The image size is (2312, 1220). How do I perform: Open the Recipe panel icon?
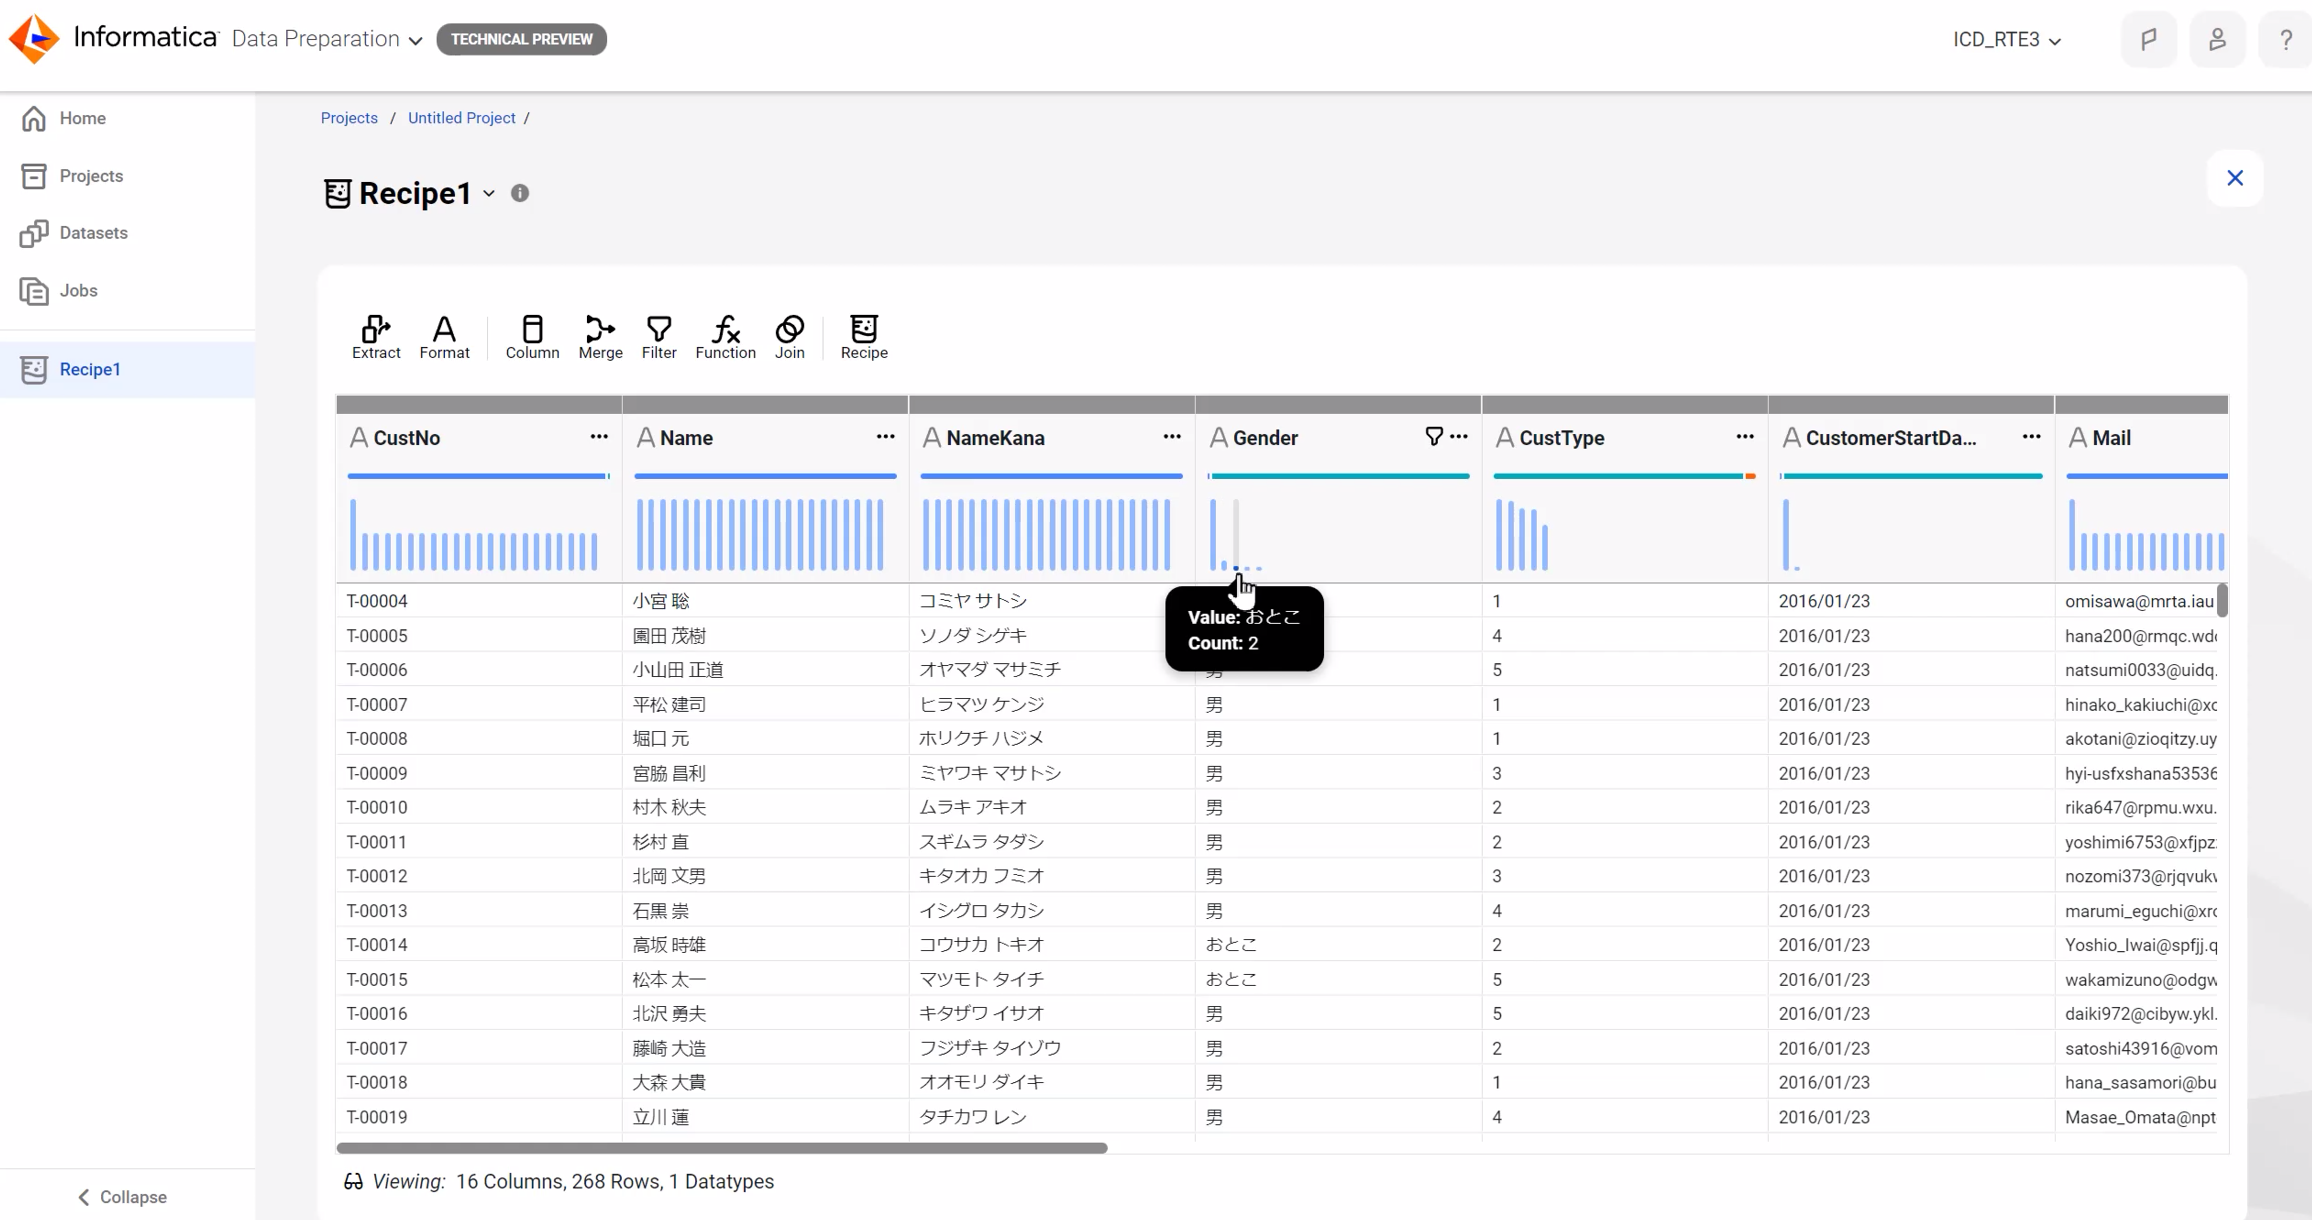863,337
